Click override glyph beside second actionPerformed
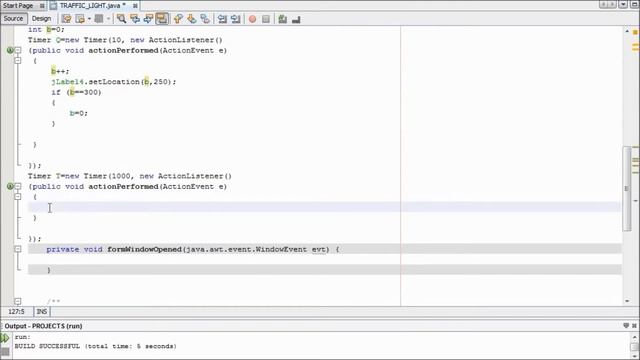This screenshot has height=360, width=640. (x=10, y=186)
